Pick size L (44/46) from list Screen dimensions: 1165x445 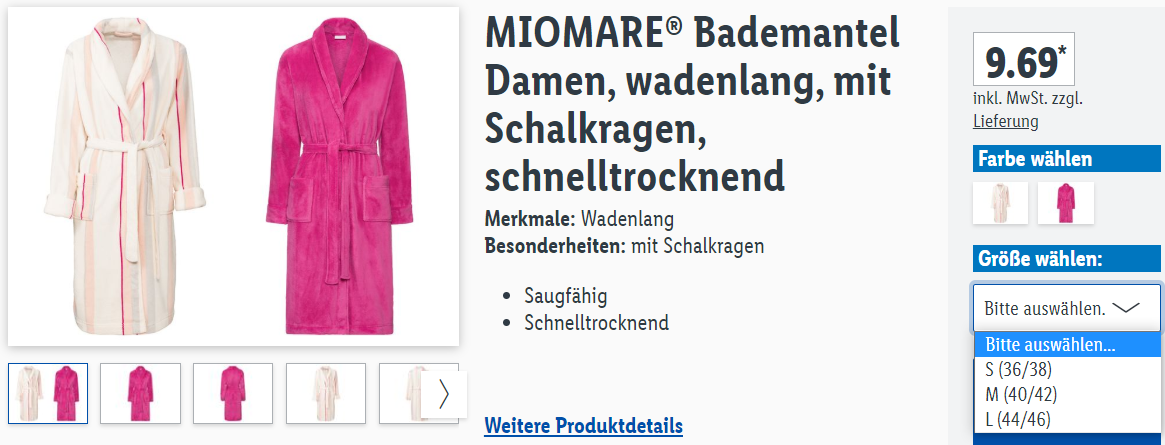(1066, 419)
